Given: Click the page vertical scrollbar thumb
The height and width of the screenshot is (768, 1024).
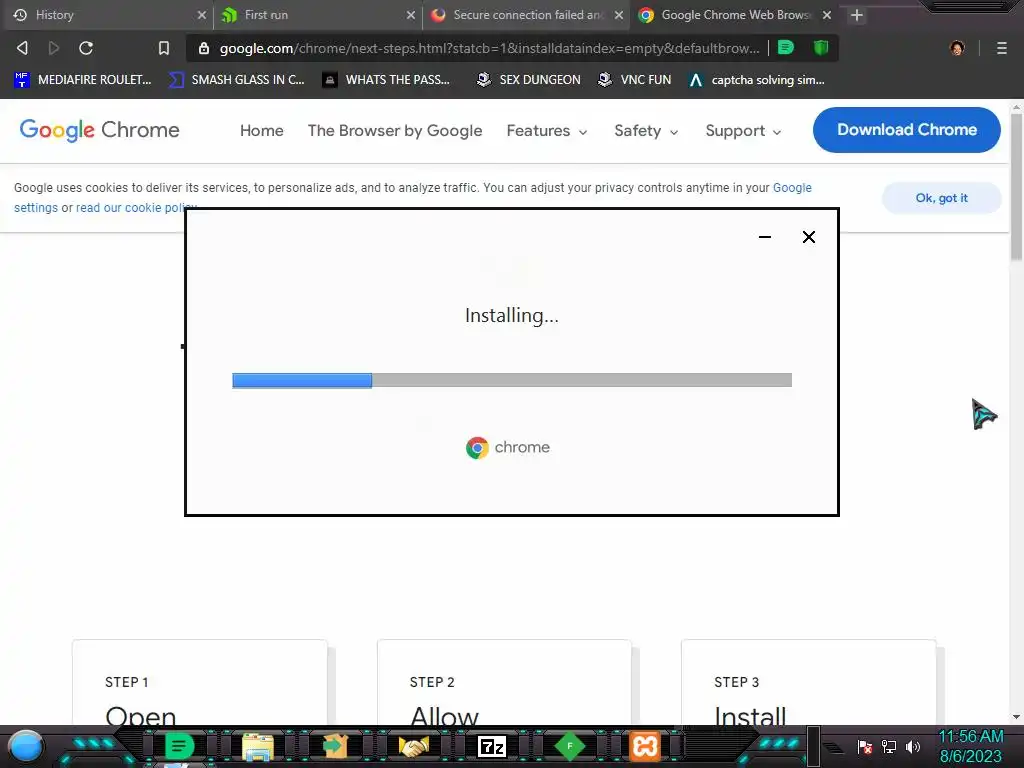Looking at the screenshot, I should (x=1016, y=187).
